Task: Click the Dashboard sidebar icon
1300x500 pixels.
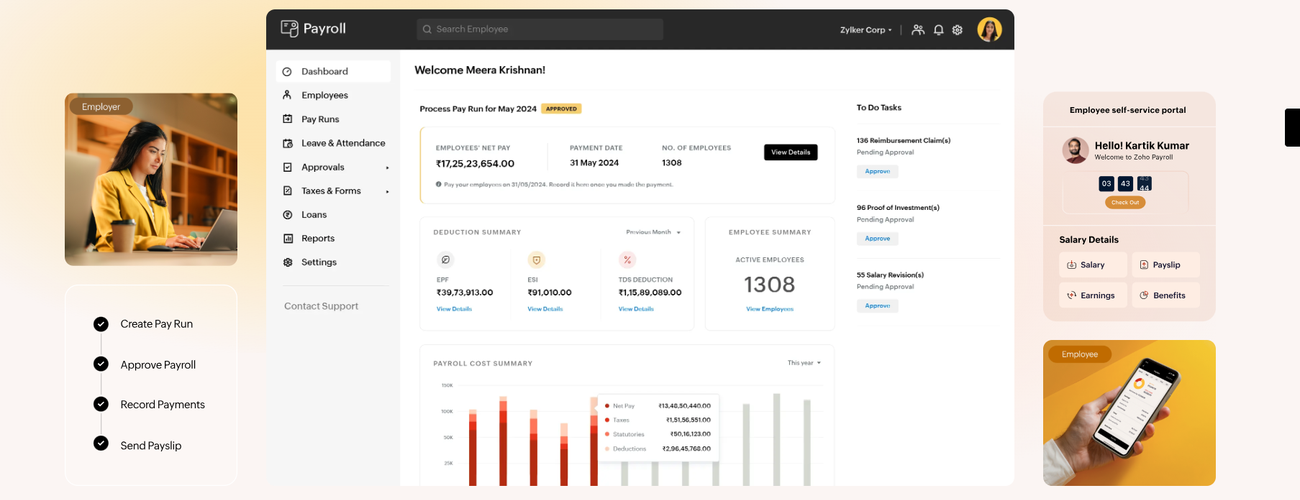Action: tap(287, 72)
